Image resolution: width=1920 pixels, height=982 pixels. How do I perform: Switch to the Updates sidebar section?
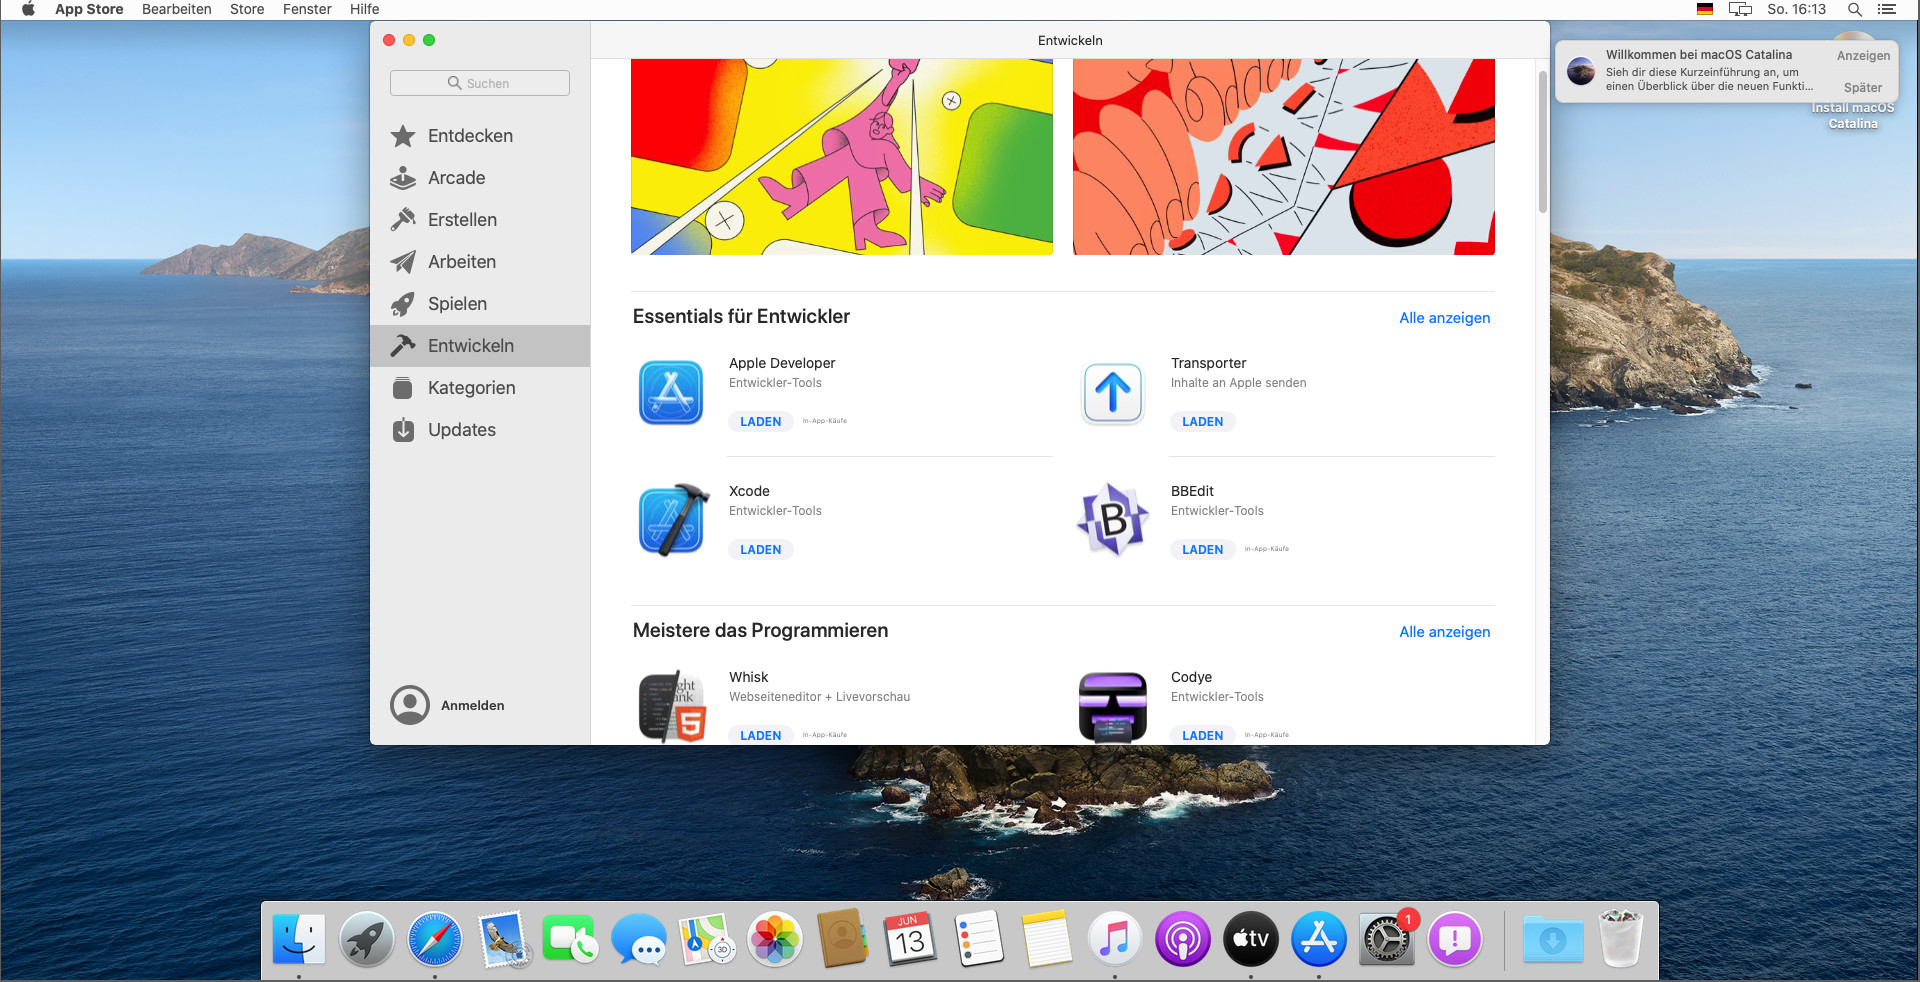461,430
